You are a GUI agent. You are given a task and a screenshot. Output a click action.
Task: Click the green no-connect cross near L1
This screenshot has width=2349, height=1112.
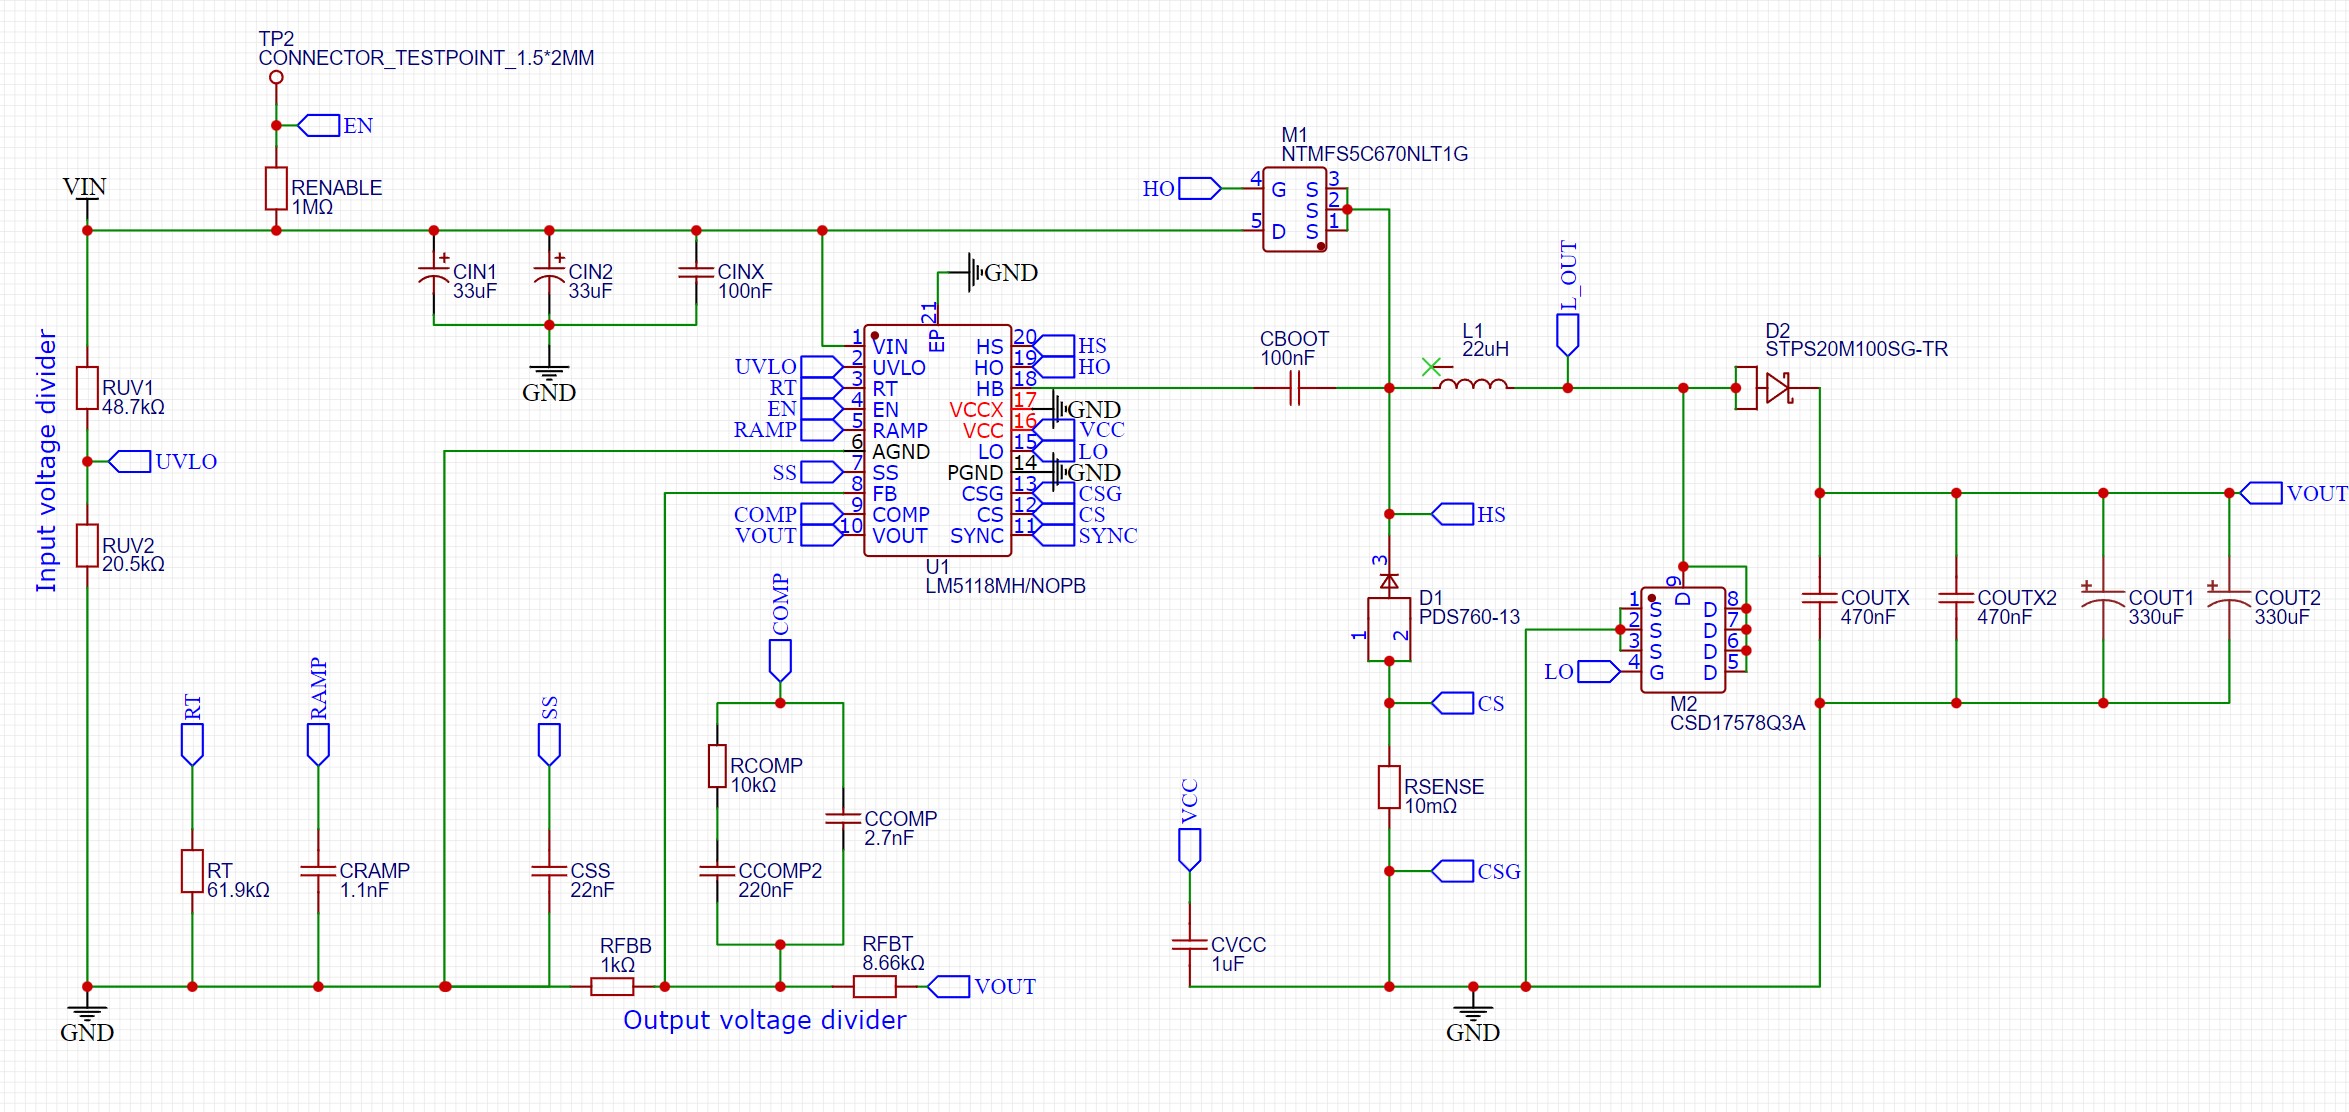(x=1431, y=367)
